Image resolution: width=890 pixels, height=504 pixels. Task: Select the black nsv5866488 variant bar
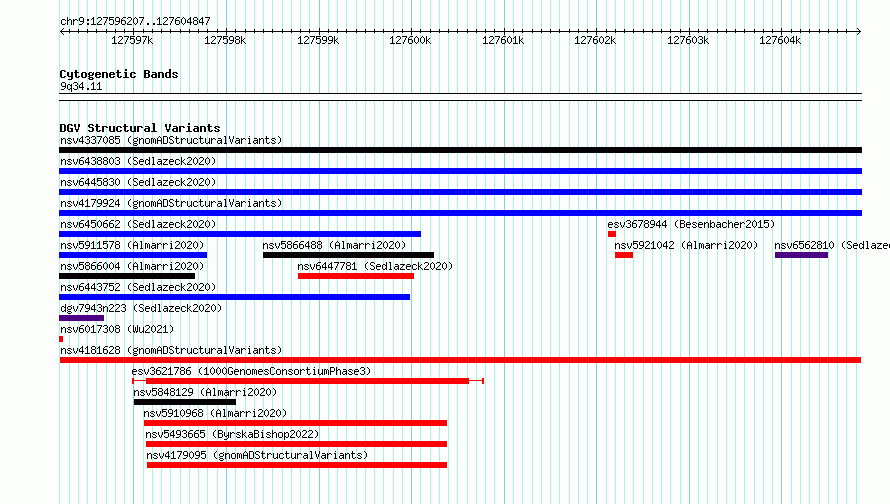pyautogui.click(x=349, y=255)
